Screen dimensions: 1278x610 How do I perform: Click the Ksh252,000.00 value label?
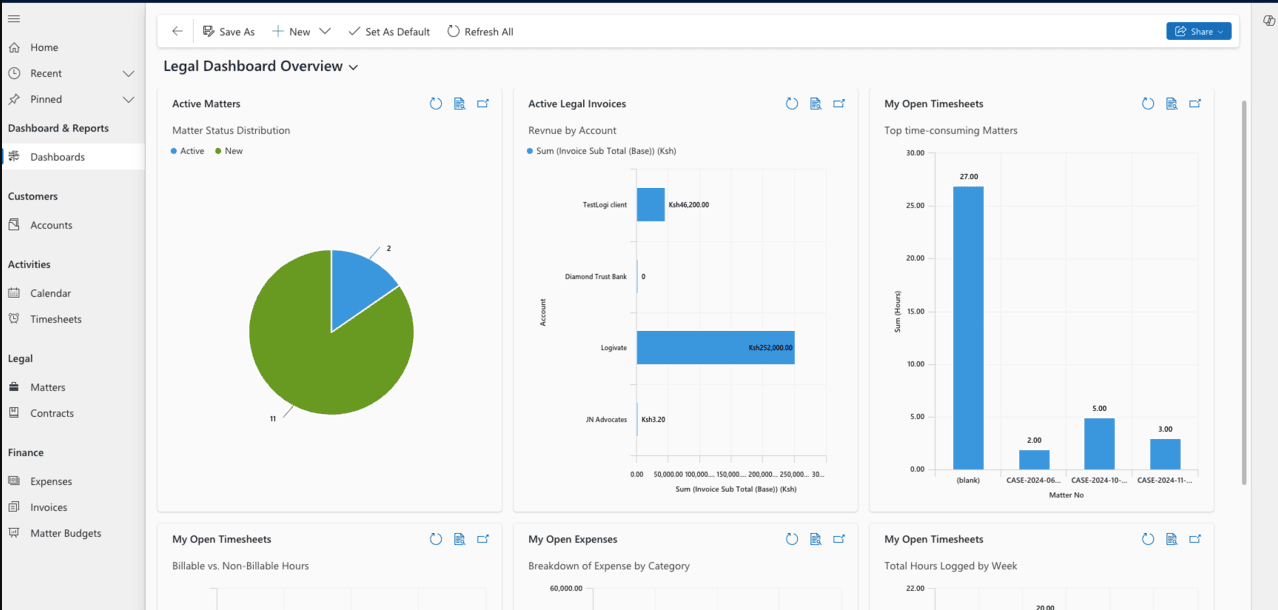click(771, 348)
